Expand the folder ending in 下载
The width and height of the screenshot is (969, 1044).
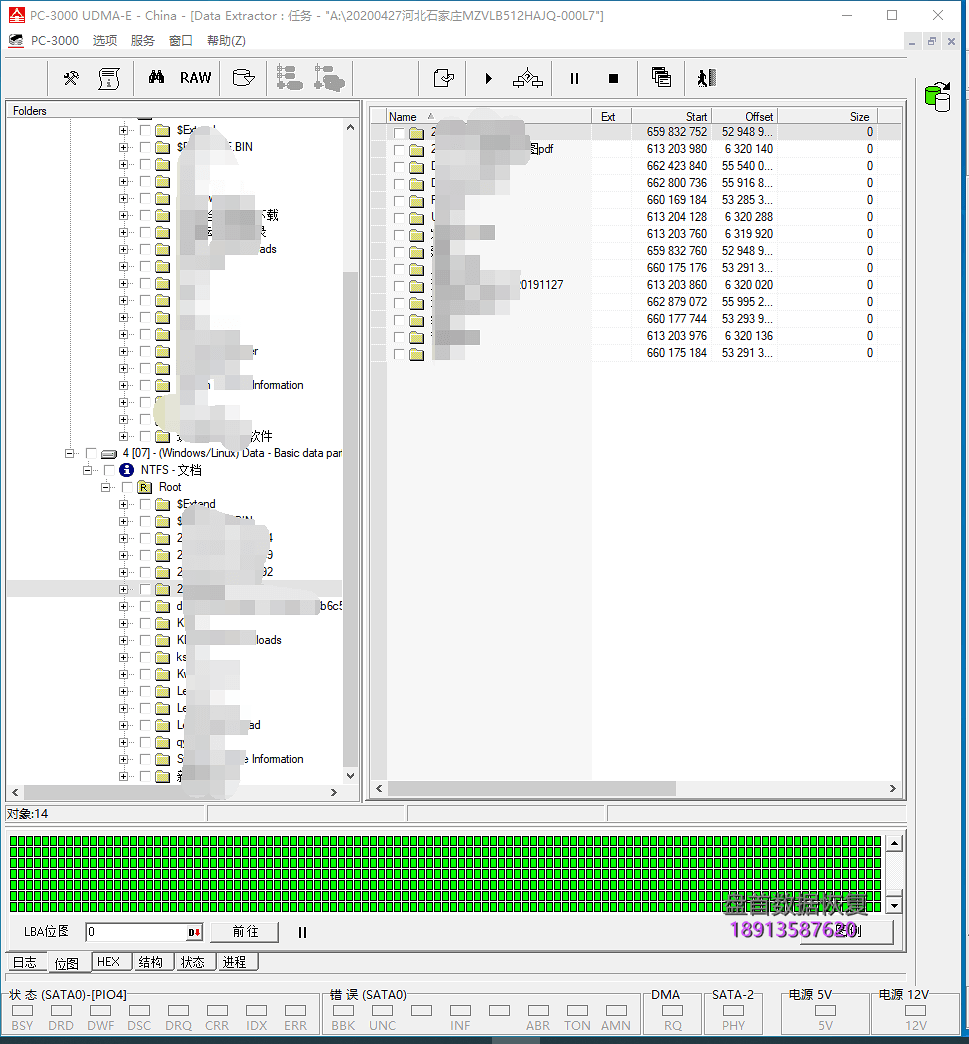point(123,216)
